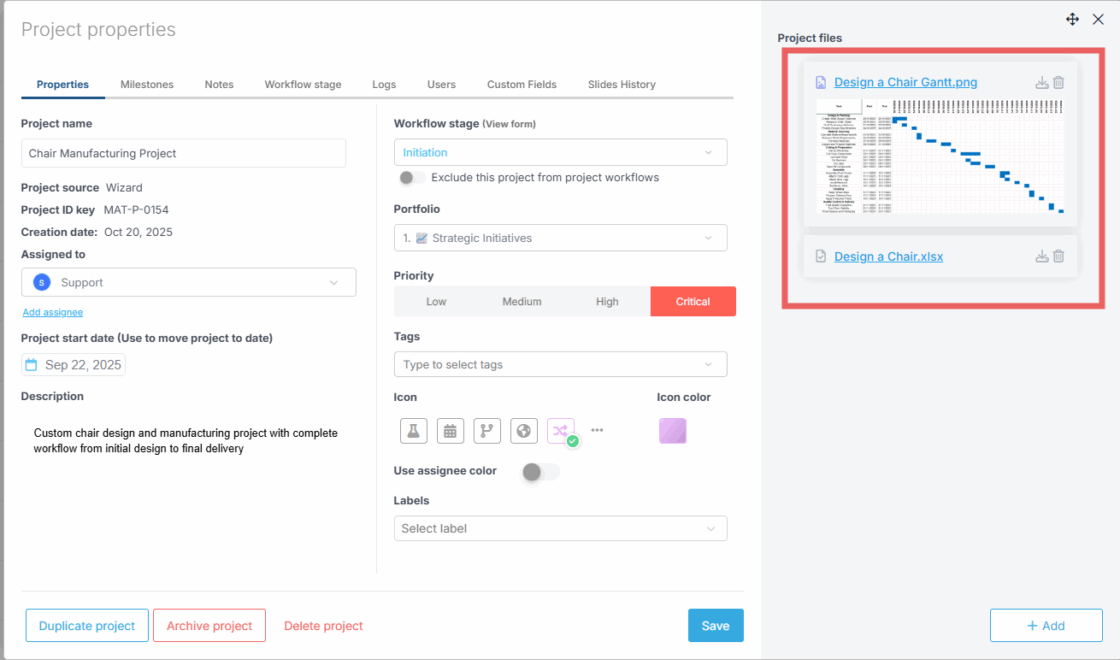This screenshot has width=1120, height=660.
Task: Download the Design a Chair Gantt.png file
Action: click(1042, 83)
